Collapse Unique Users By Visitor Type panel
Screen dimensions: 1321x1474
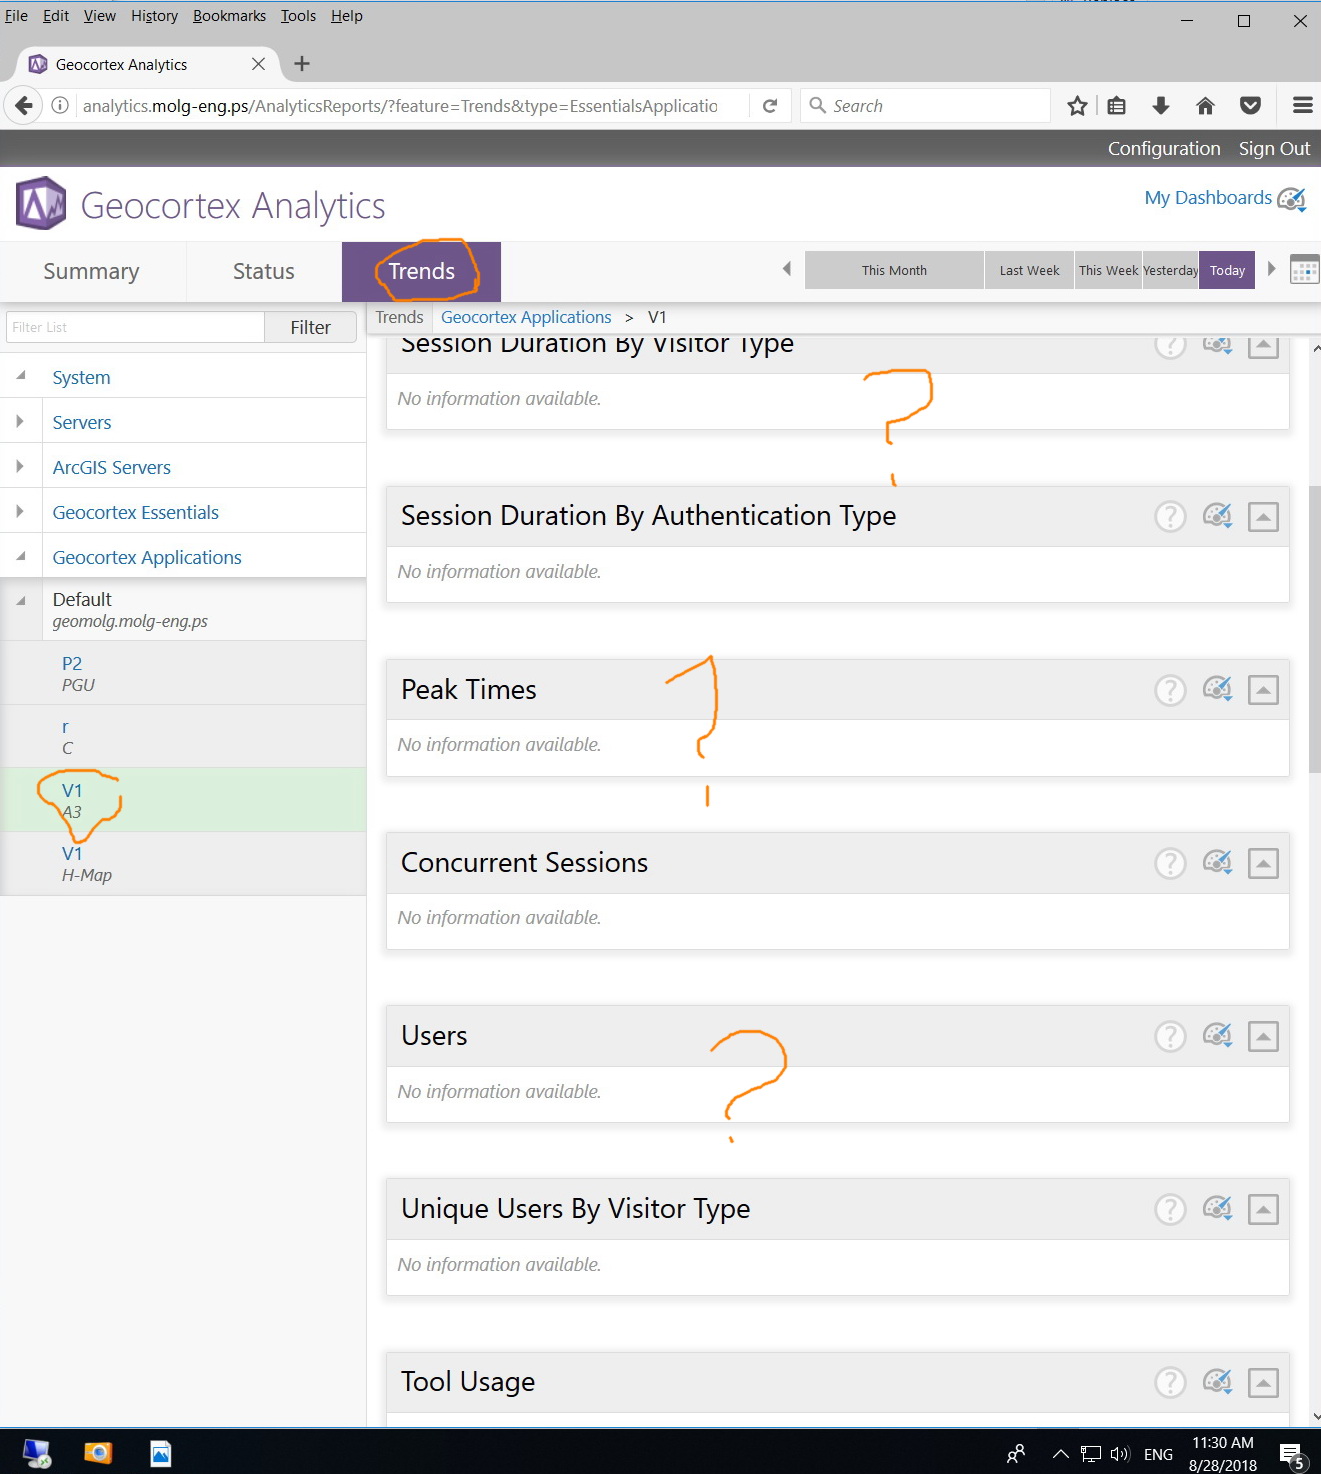point(1263,1210)
